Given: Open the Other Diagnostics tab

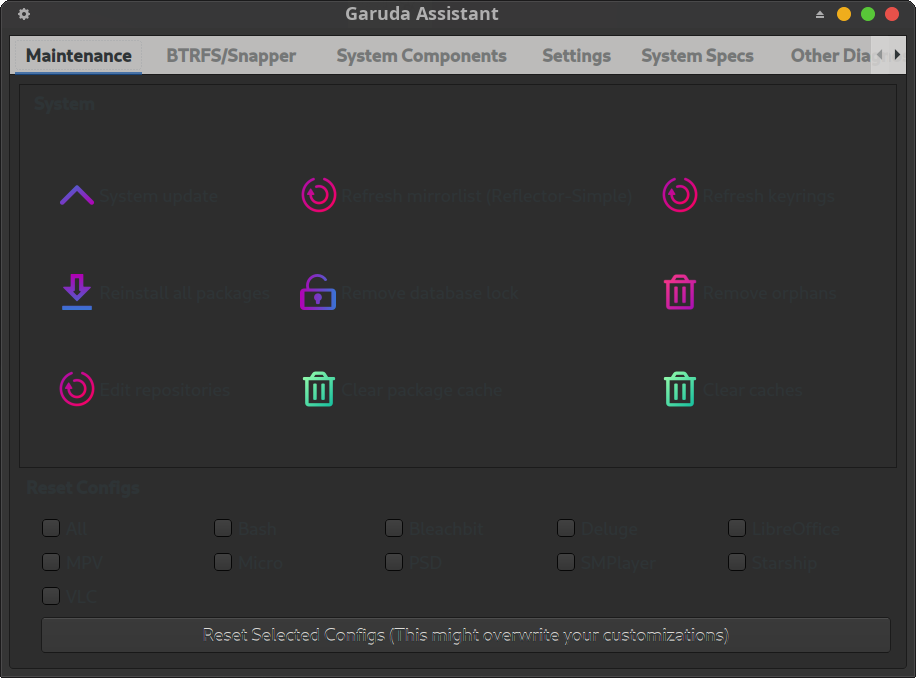Looking at the screenshot, I should (830, 56).
